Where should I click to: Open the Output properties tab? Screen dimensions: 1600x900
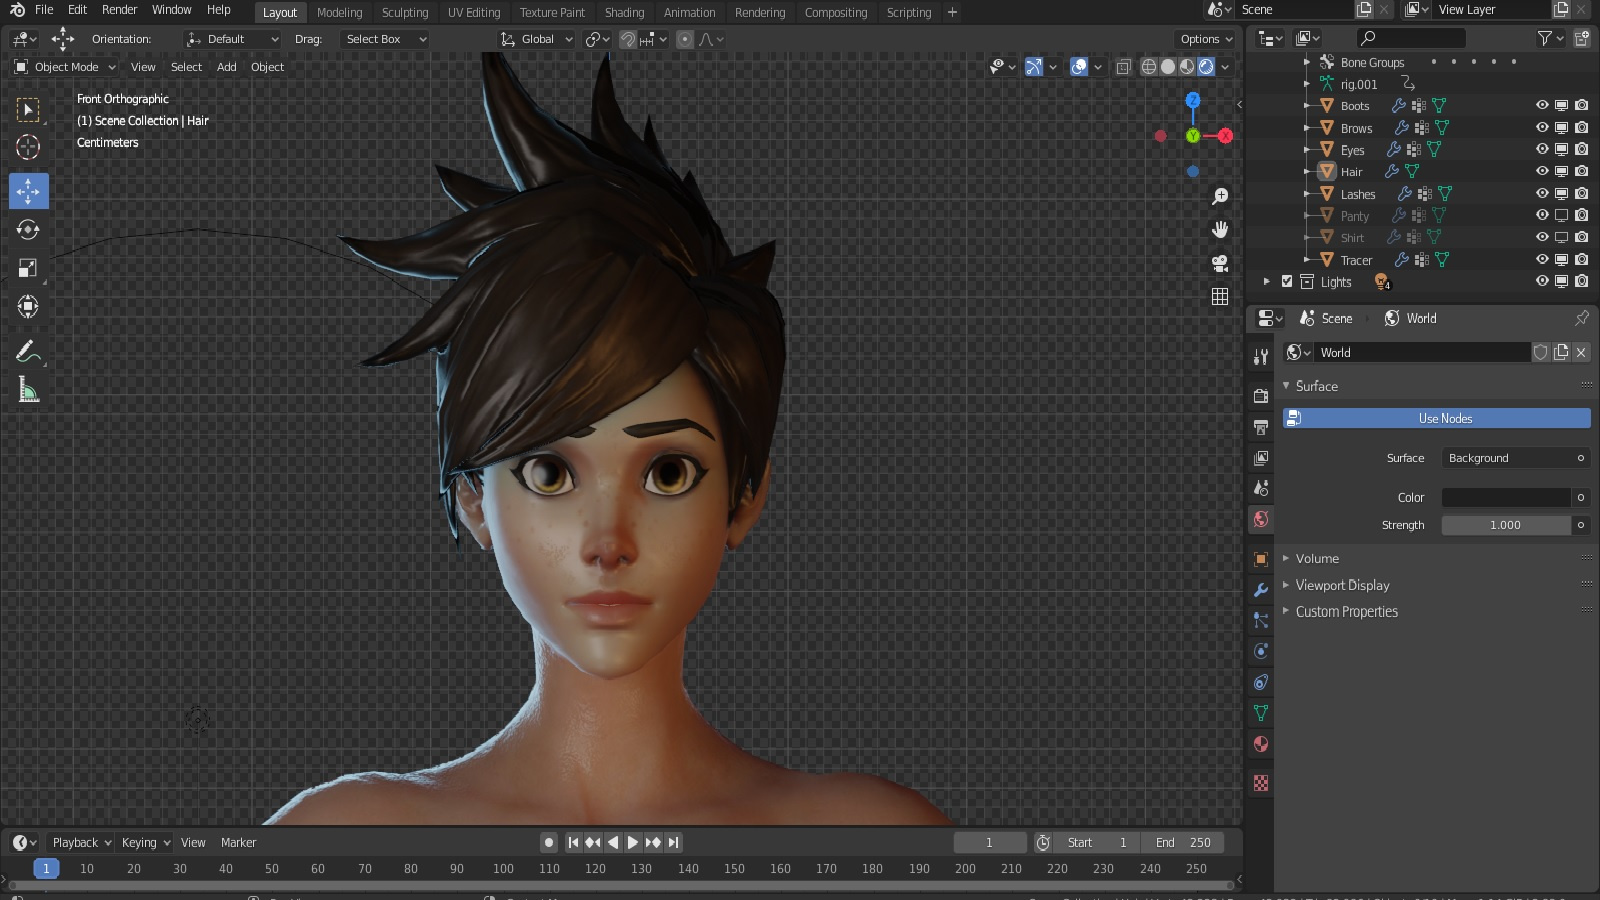1261,427
